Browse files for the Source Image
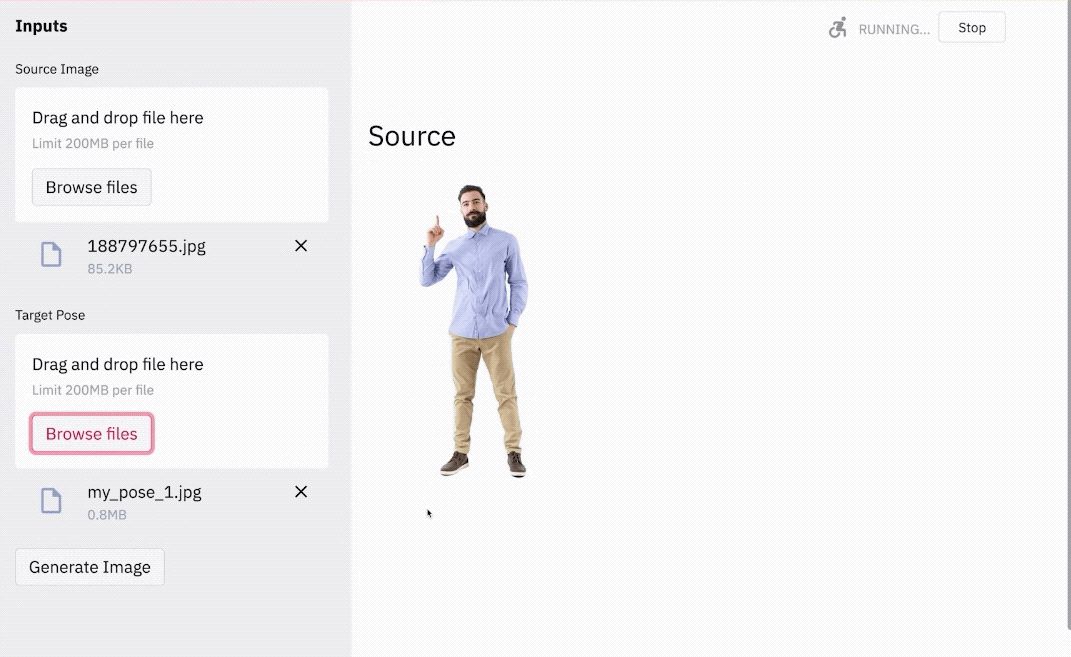The height and width of the screenshot is (657, 1071). pos(92,187)
